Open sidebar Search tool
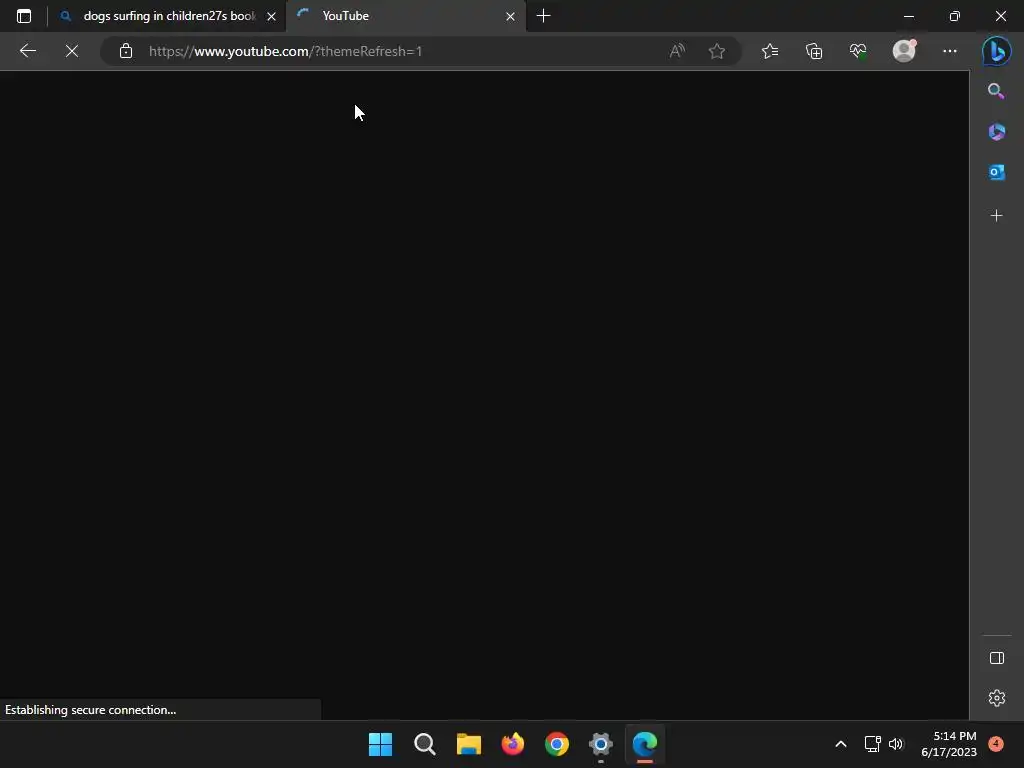 [x=996, y=91]
